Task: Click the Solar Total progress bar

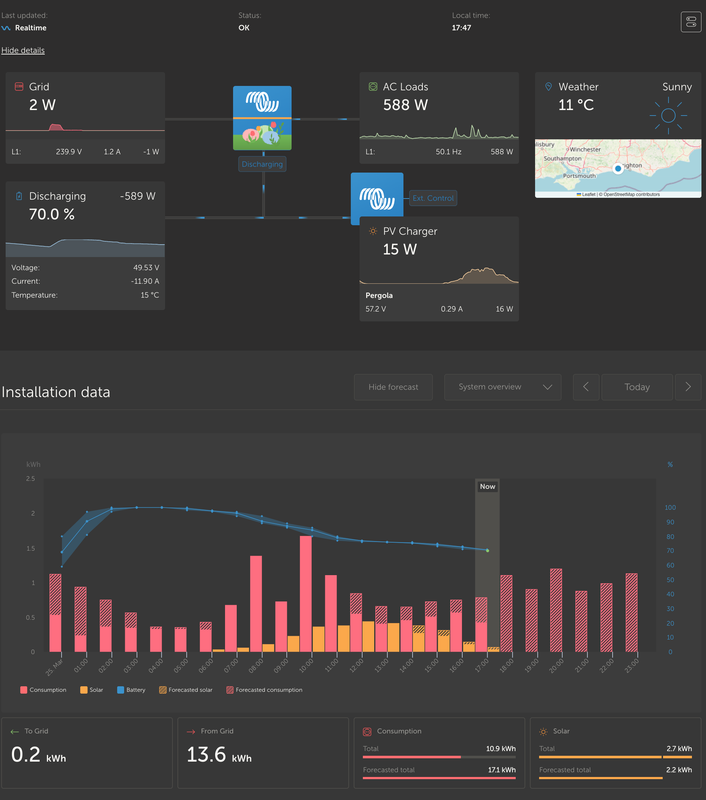Action: [x=616, y=757]
